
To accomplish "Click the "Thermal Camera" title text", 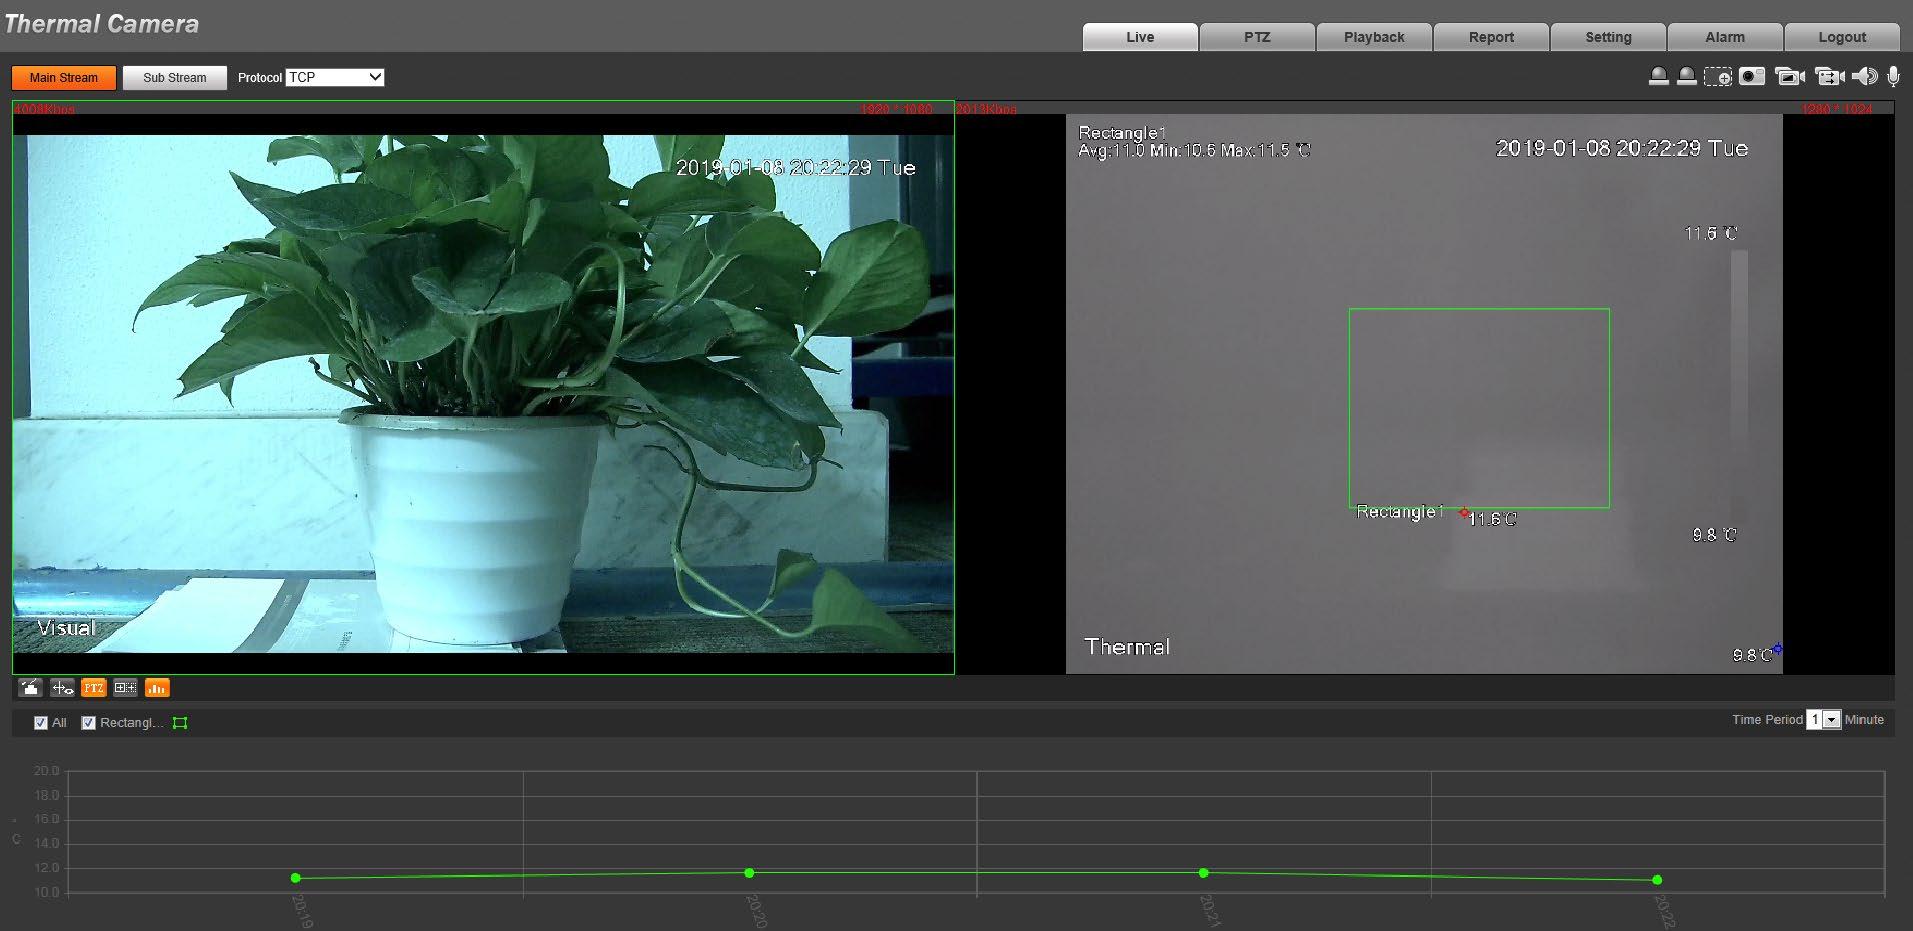I will coord(101,24).
